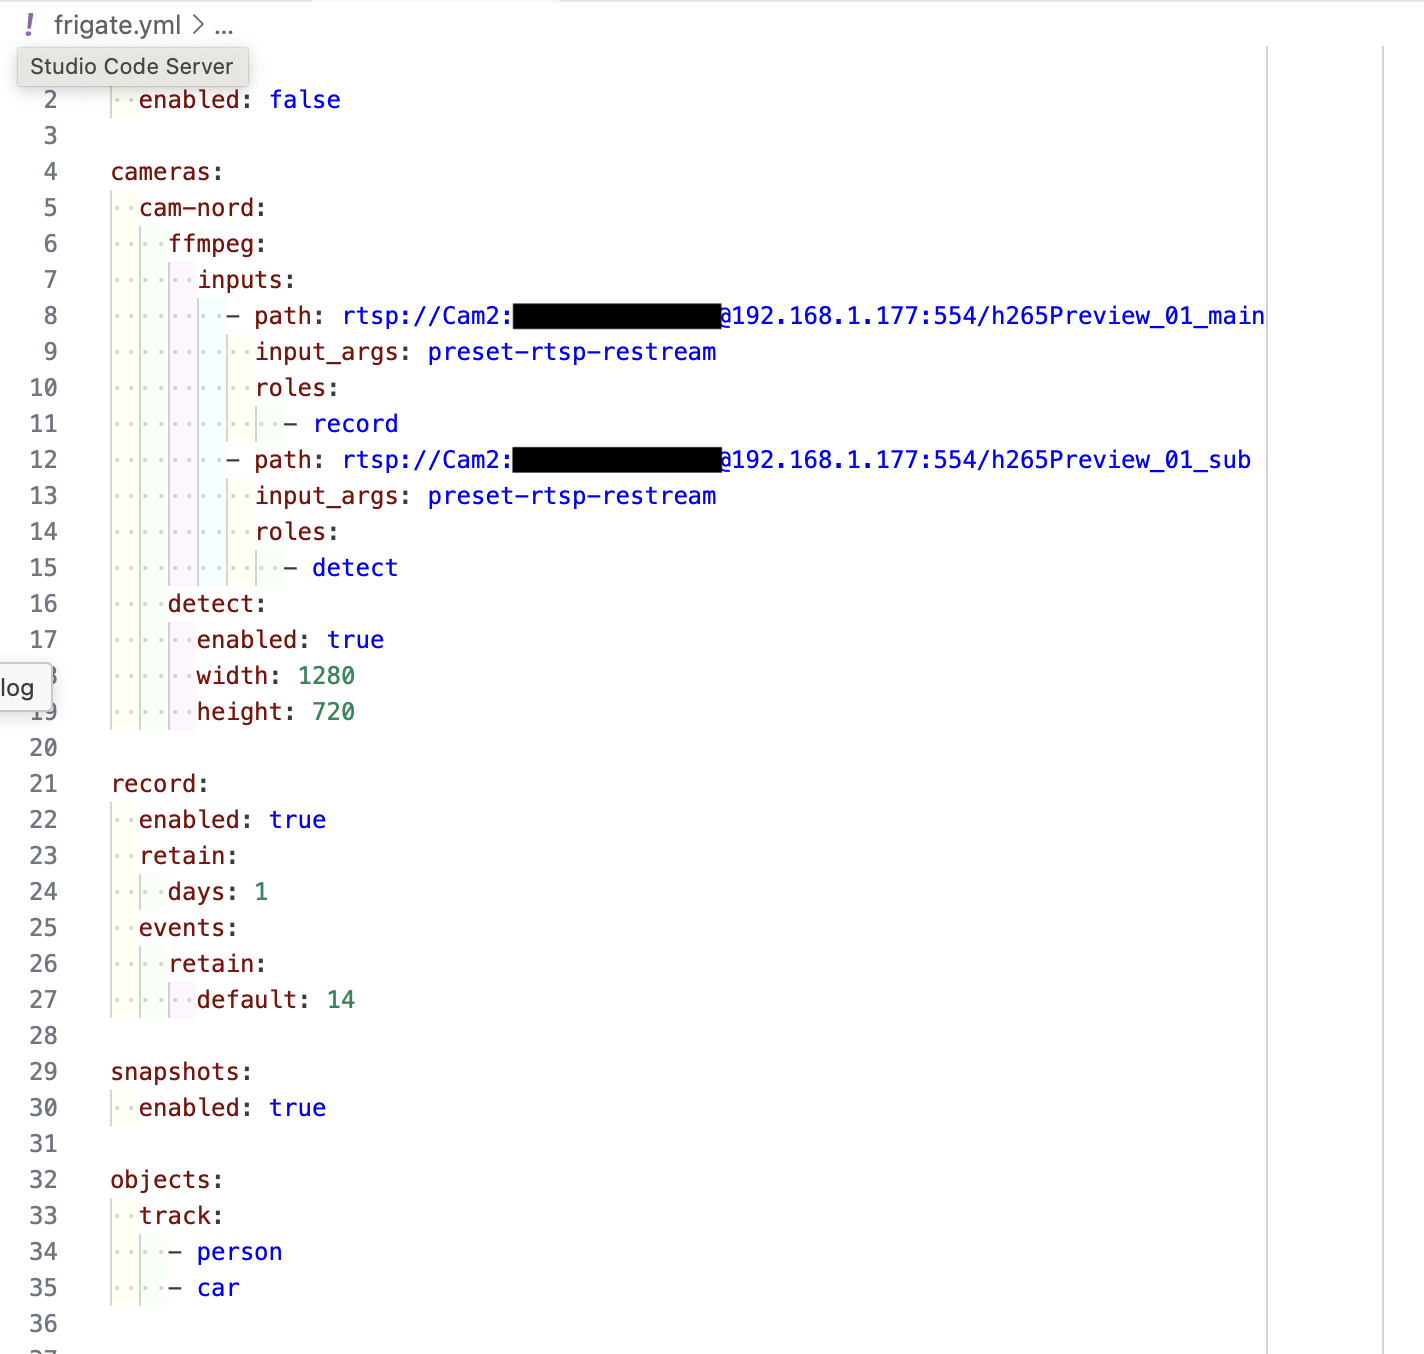This screenshot has width=1424, height=1354.
Task: Open the frigate.yml breadcrumb item
Action: pyautogui.click(x=117, y=25)
